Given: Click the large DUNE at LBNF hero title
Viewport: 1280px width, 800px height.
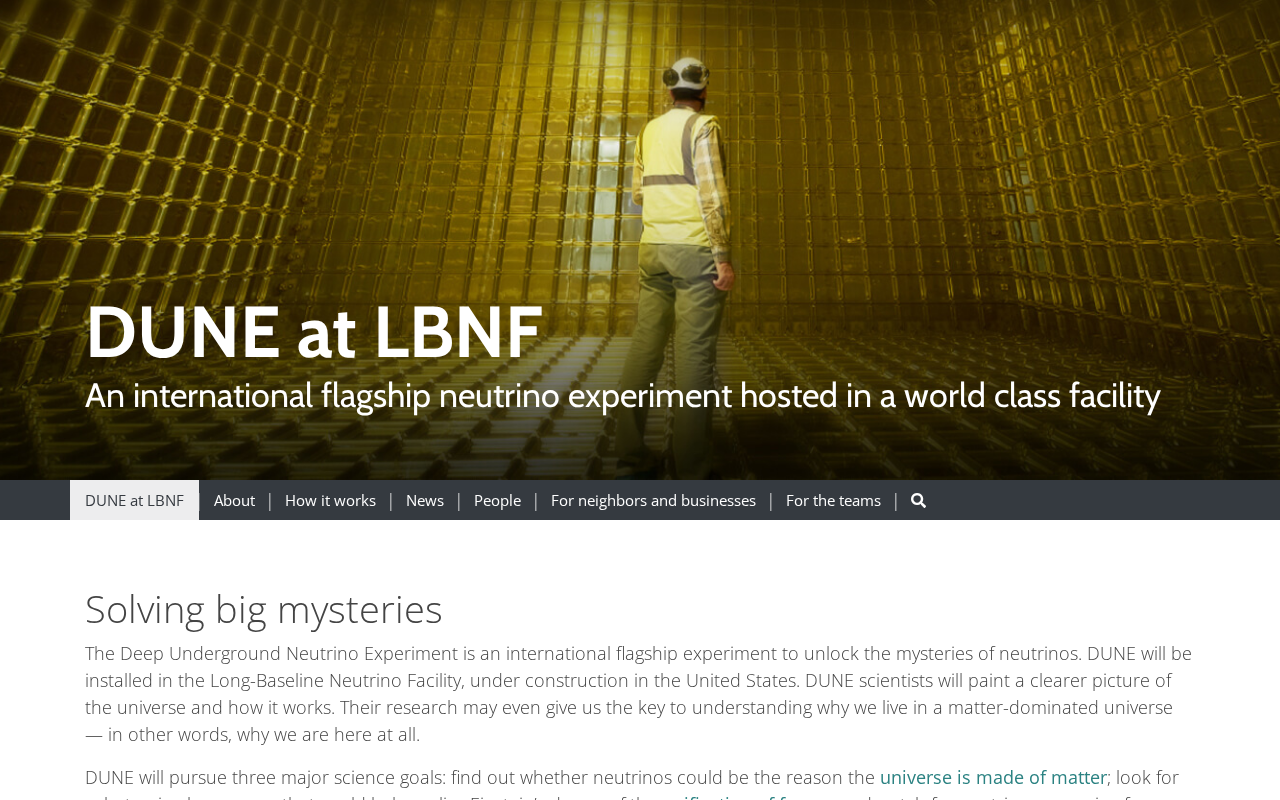Looking at the screenshot, I should pyautogui.click(x=314, y=332).
